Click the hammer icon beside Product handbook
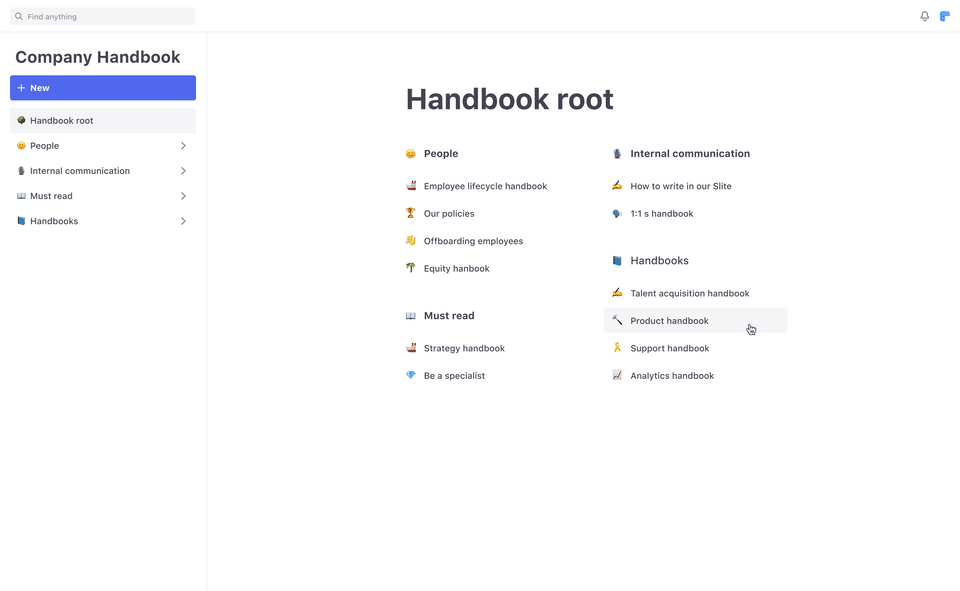 617,321
